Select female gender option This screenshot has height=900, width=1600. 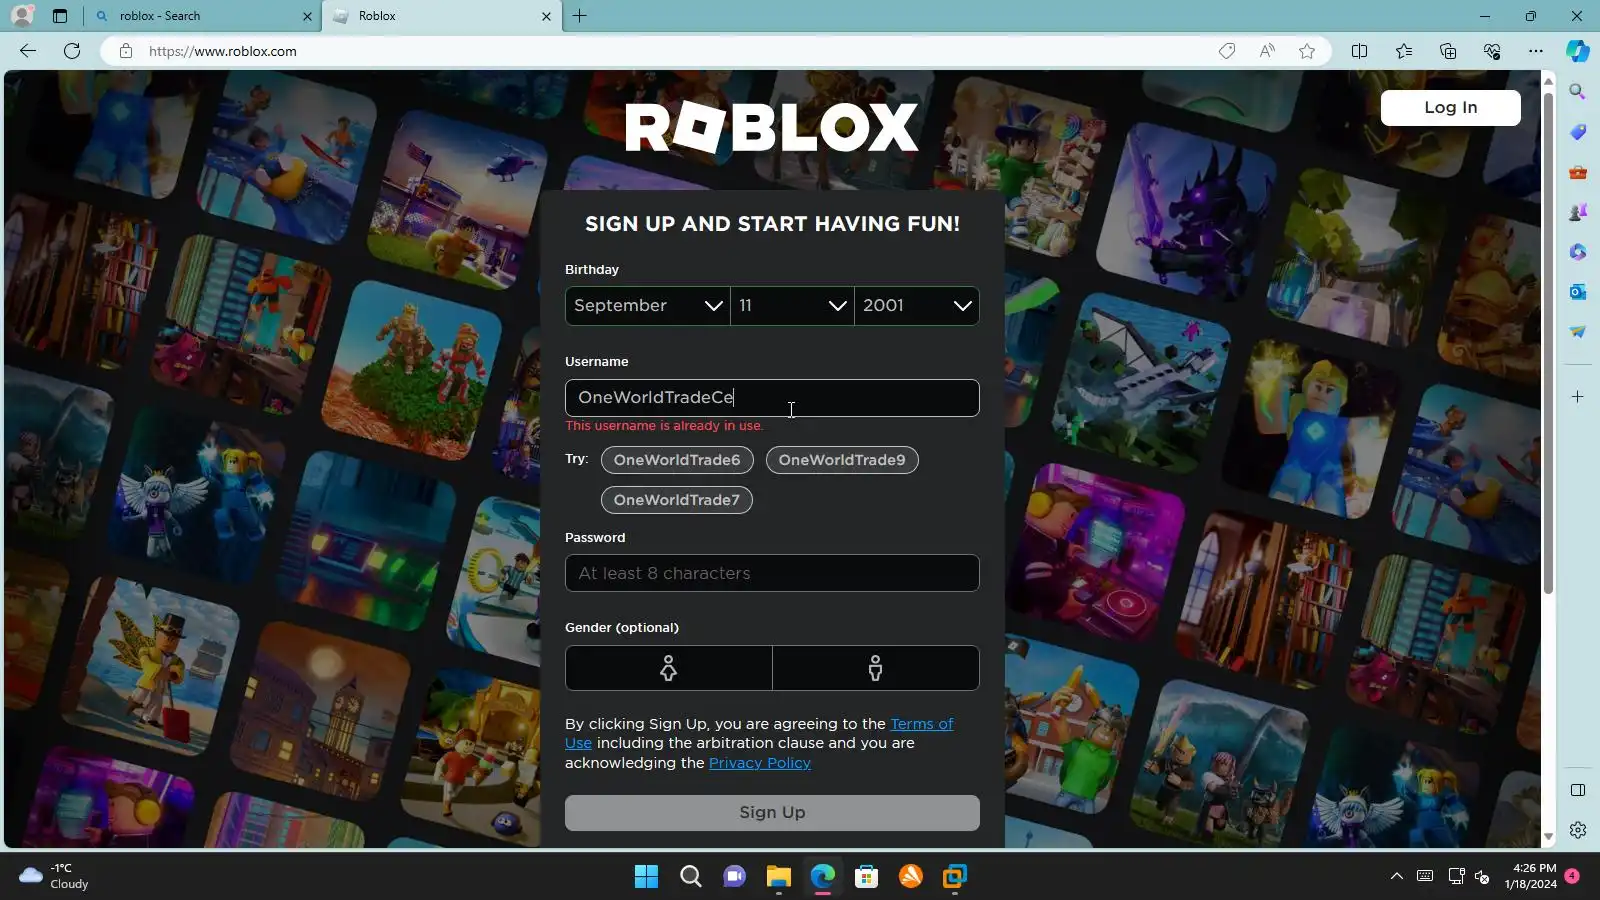[669, 668]
